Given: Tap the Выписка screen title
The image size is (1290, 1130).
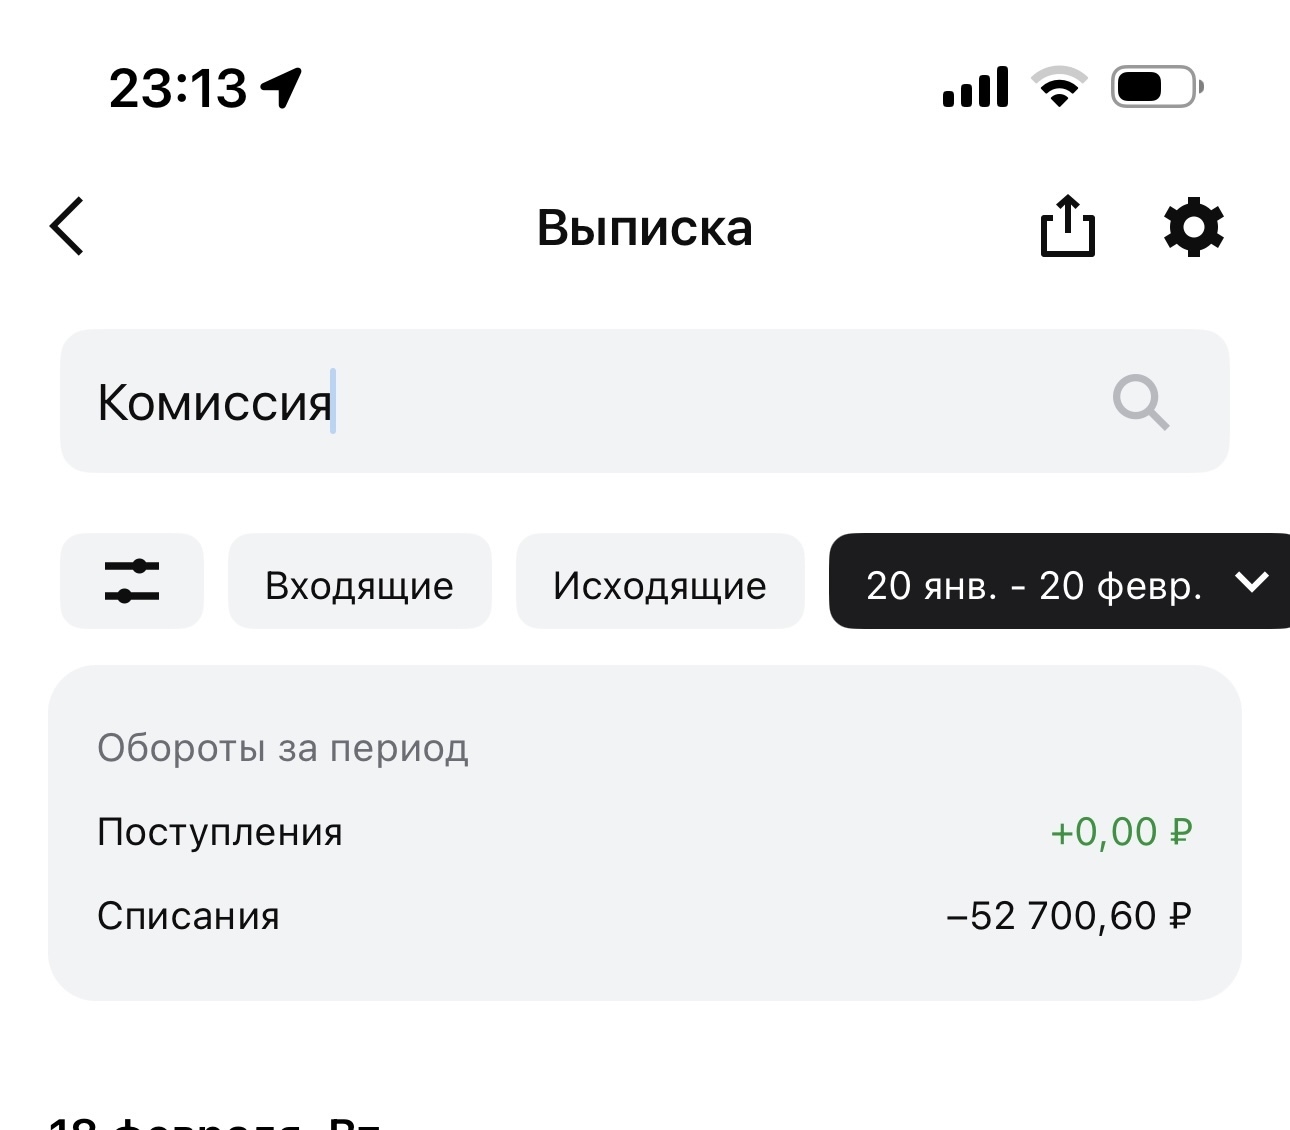Looking at the screenshot, I should pyautogui.click(x=645, y=228).
